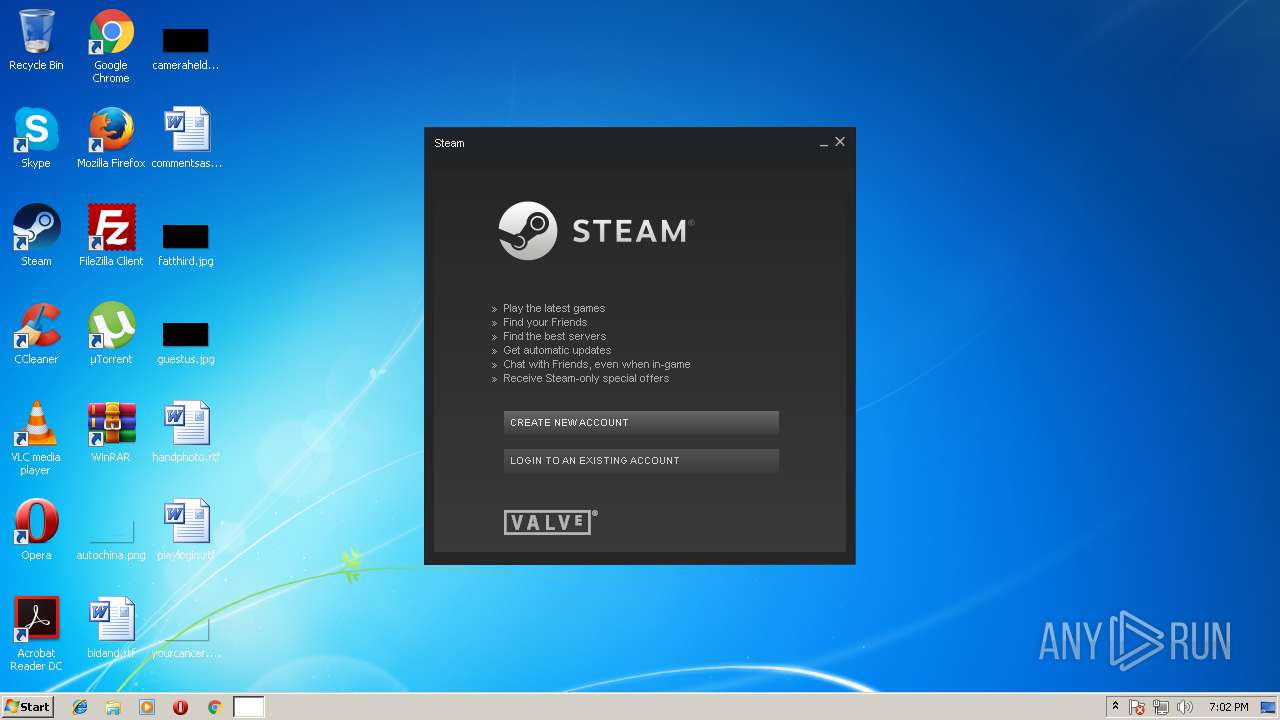
Task: Select the Opera desktop shortcut
Action: pos(36,530)
